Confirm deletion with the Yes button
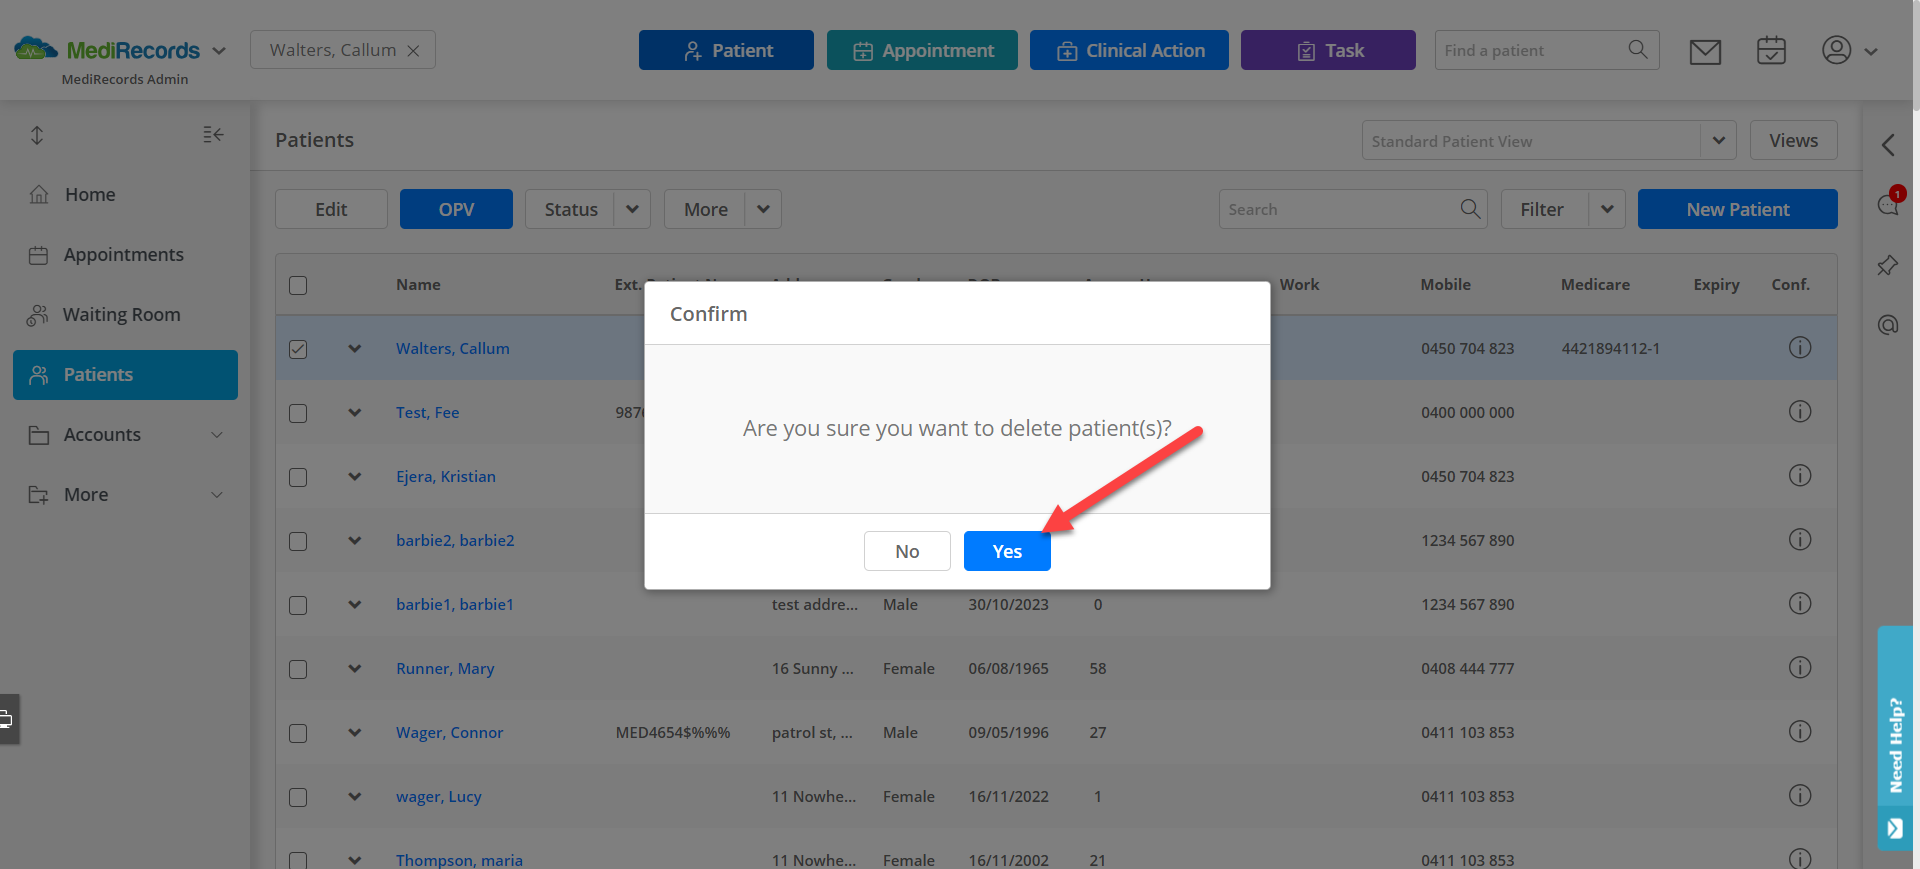Viewport: 1920px width, 869px height. pos(1007,551)
